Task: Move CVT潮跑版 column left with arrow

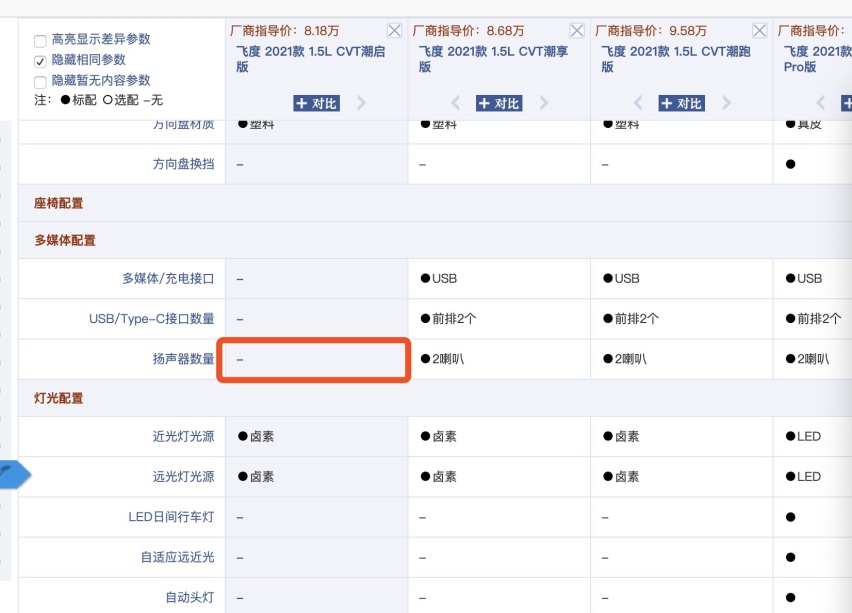Action: point(638,103)
